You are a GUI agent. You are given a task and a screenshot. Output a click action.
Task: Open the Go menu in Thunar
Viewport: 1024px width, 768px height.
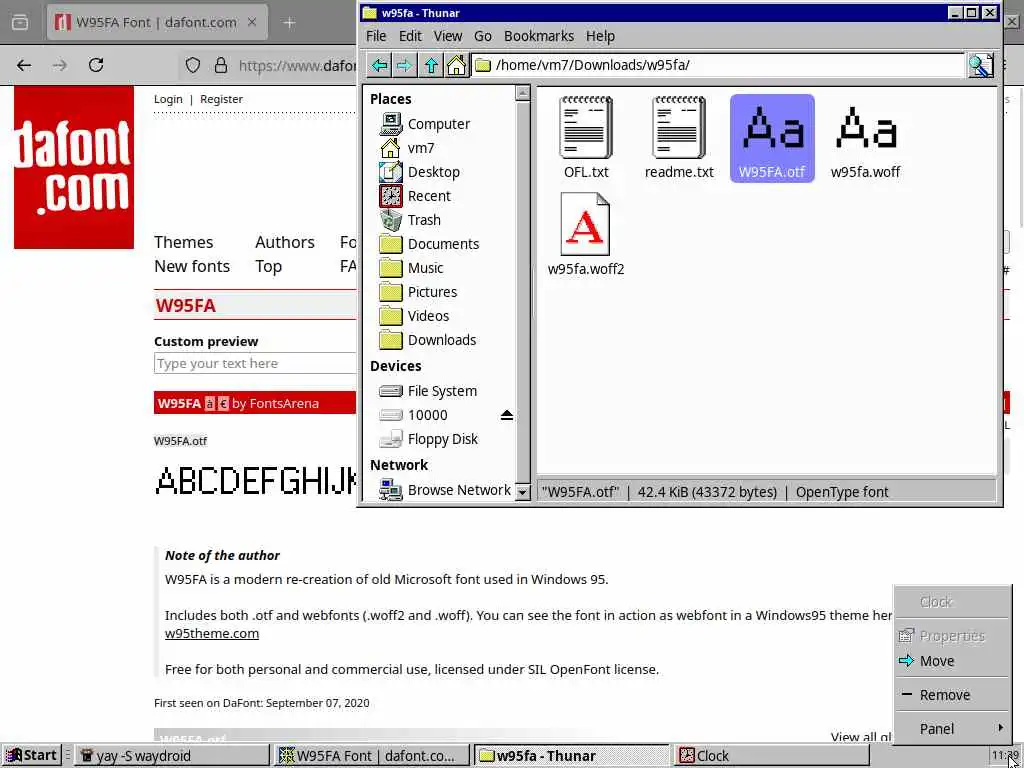pyautogui.click(x=483, y=36)
